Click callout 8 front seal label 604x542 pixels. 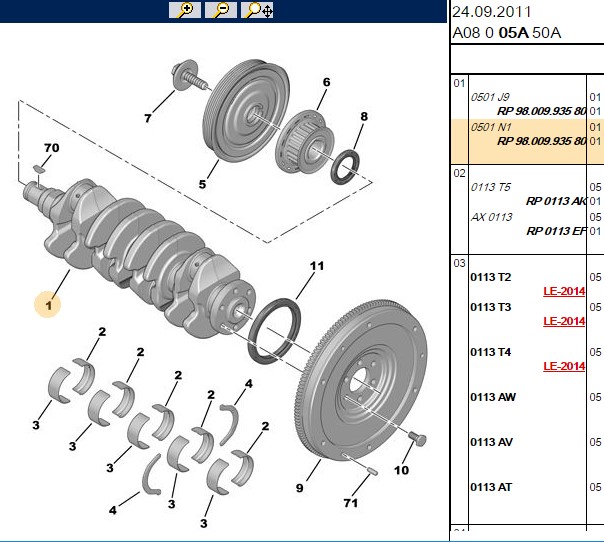[364, 116]
